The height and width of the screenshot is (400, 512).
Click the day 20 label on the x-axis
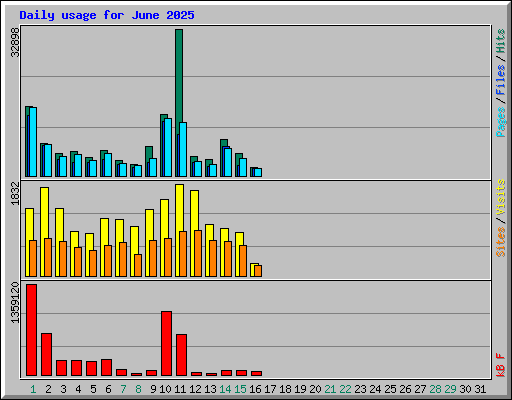click(315, 389)
